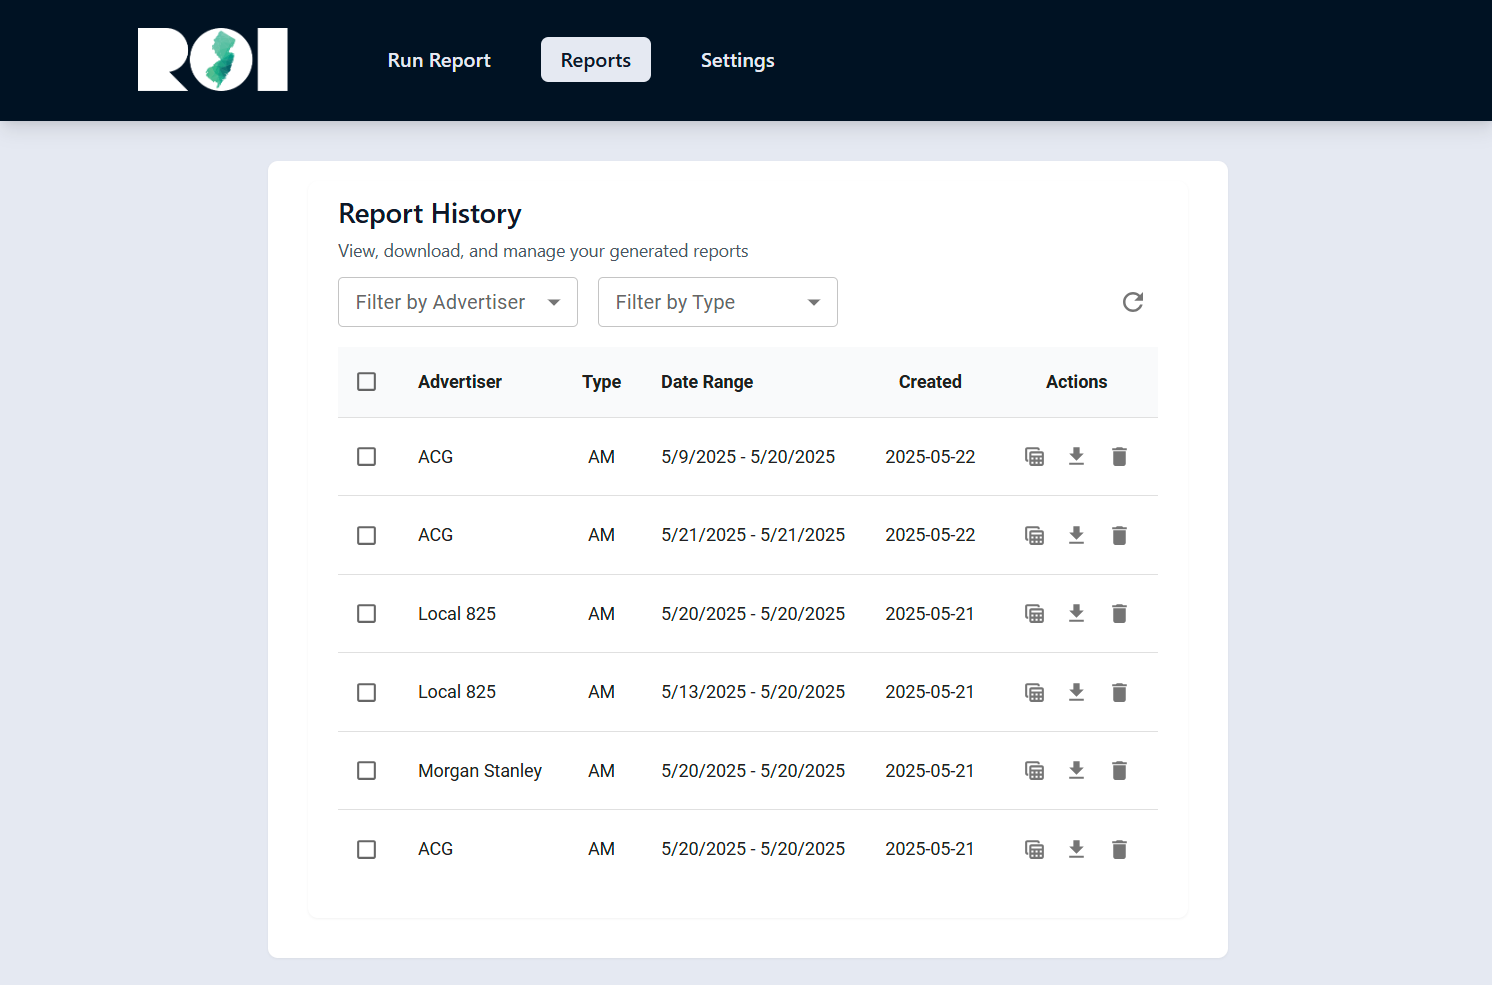Open table view for ACG 5/20/2025 - 5/20/2025 report
The height and width of the screenshot is (985, 1492).
[1035, 849]
